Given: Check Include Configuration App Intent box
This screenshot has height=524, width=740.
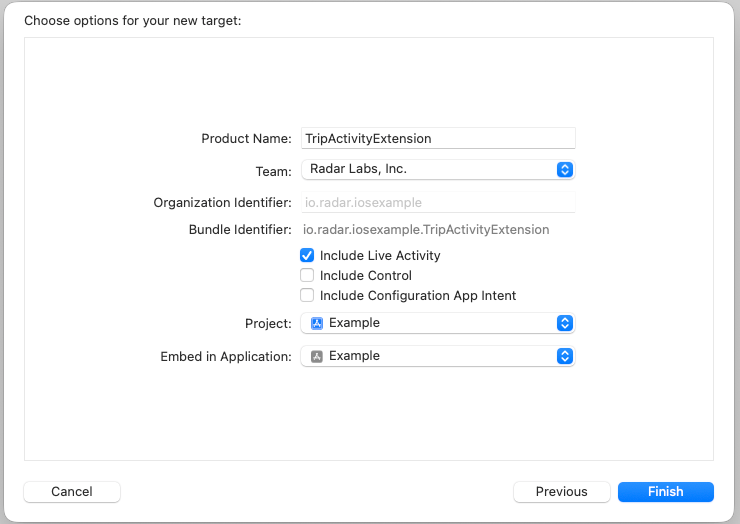Looking at the screenshot, I should point(307,296).
